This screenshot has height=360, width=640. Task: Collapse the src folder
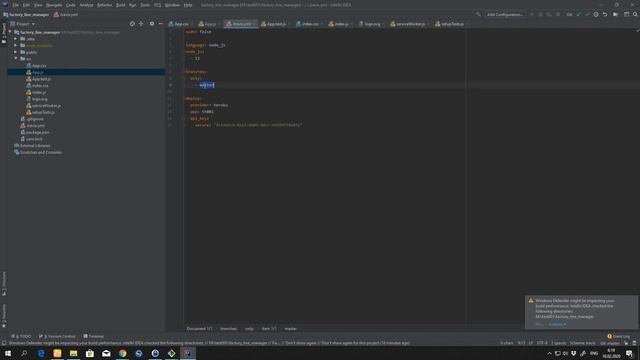coord(16,59)
